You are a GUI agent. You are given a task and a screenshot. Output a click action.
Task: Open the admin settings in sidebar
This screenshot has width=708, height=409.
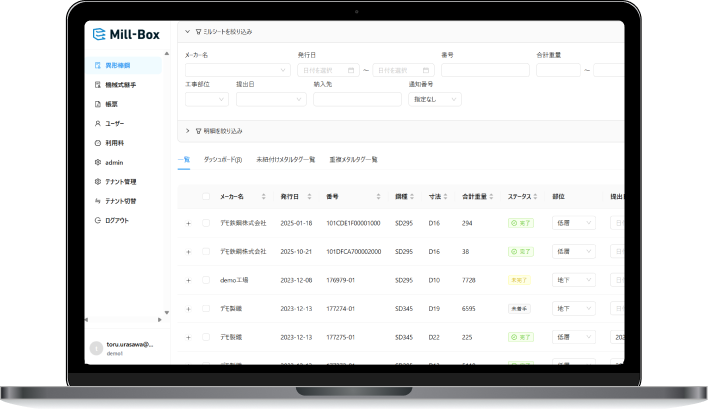[x=113, y=161]
